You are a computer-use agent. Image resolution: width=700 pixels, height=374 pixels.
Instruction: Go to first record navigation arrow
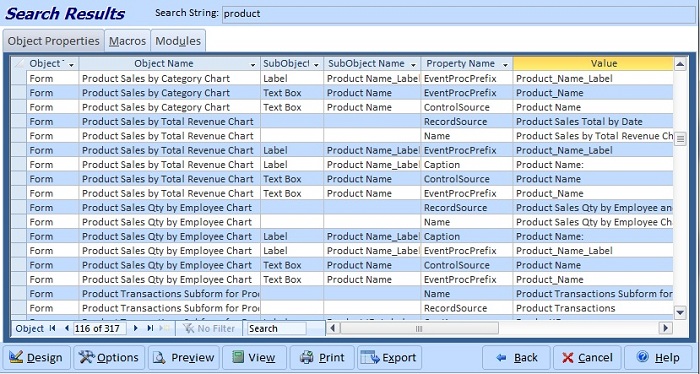(x=53, y=328)
